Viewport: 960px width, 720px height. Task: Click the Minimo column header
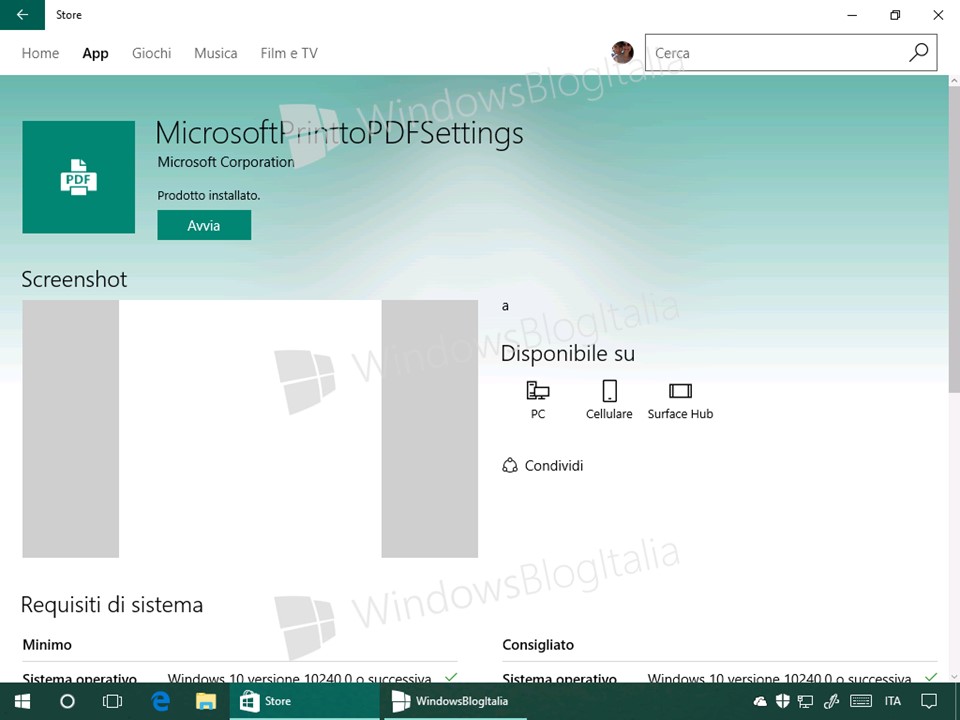pos(47,645)
